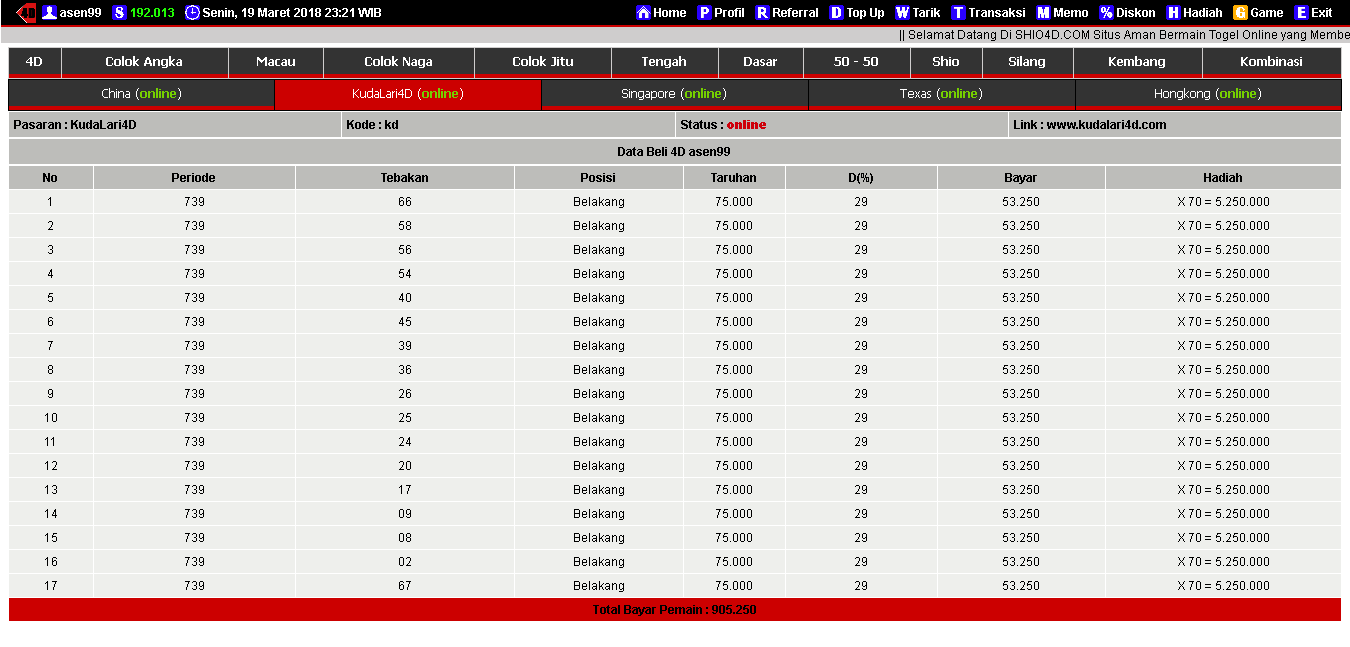Click the Top Up D icon
The height and width of the screenshot is (647, 1350).
pos(836,13)
